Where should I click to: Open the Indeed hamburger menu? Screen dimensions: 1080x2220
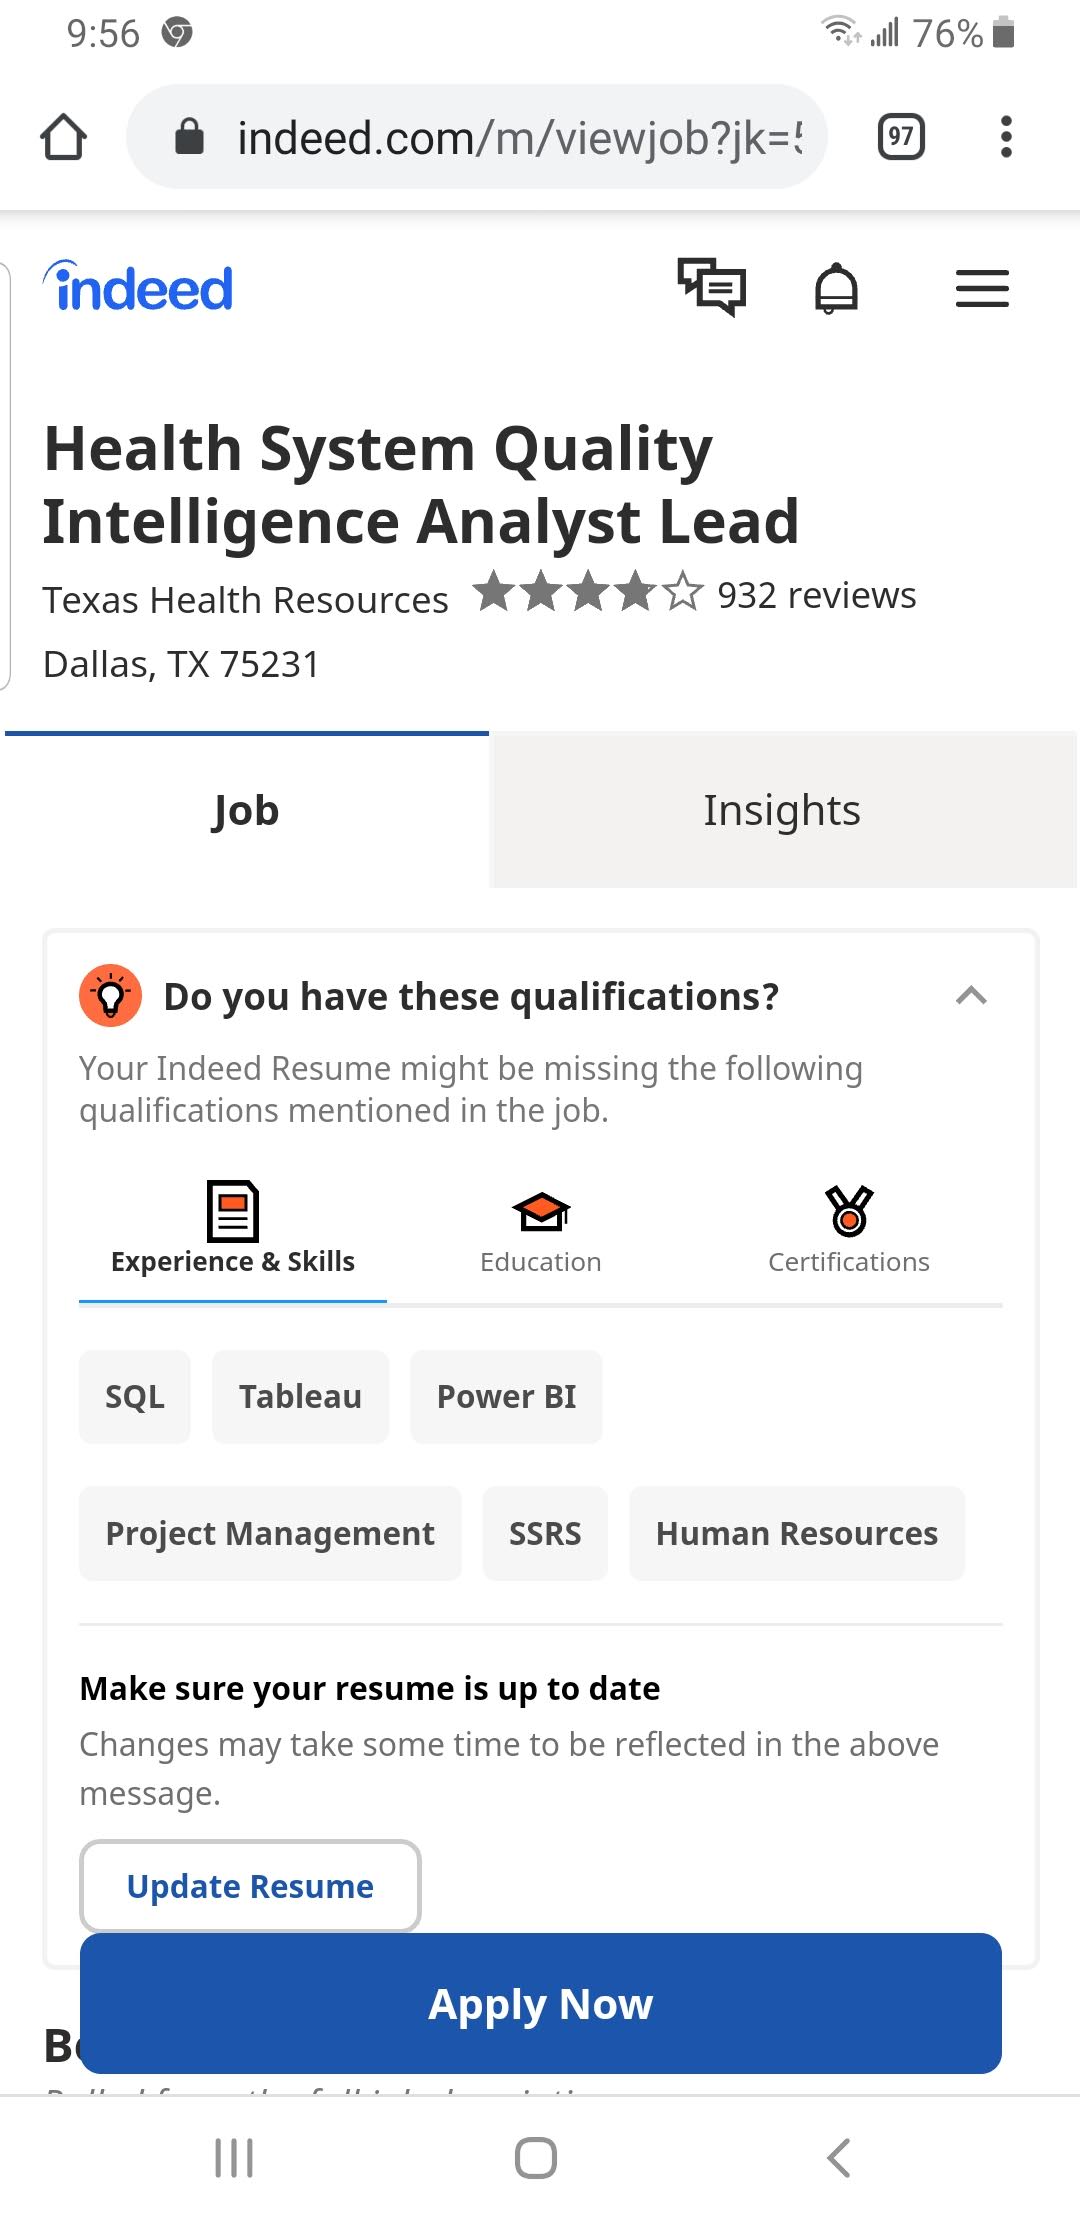click(982, 289)
